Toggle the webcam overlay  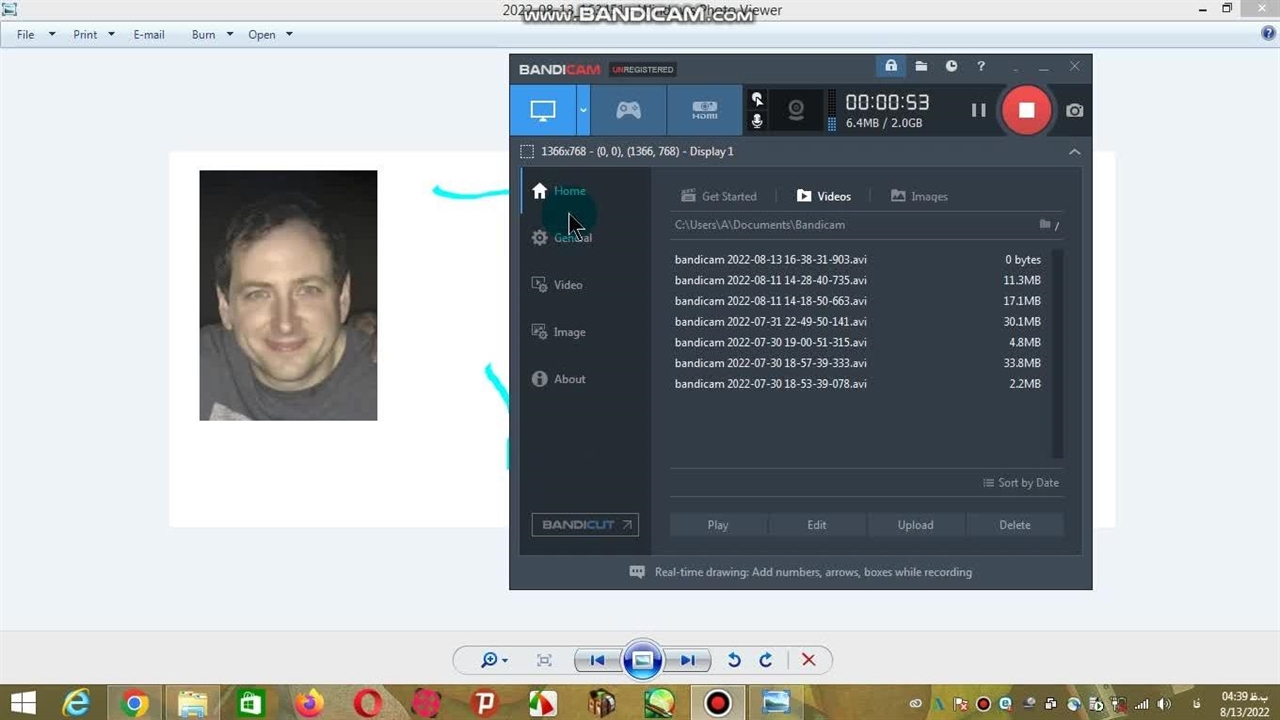pyautogui.click(x=796, y=110)
